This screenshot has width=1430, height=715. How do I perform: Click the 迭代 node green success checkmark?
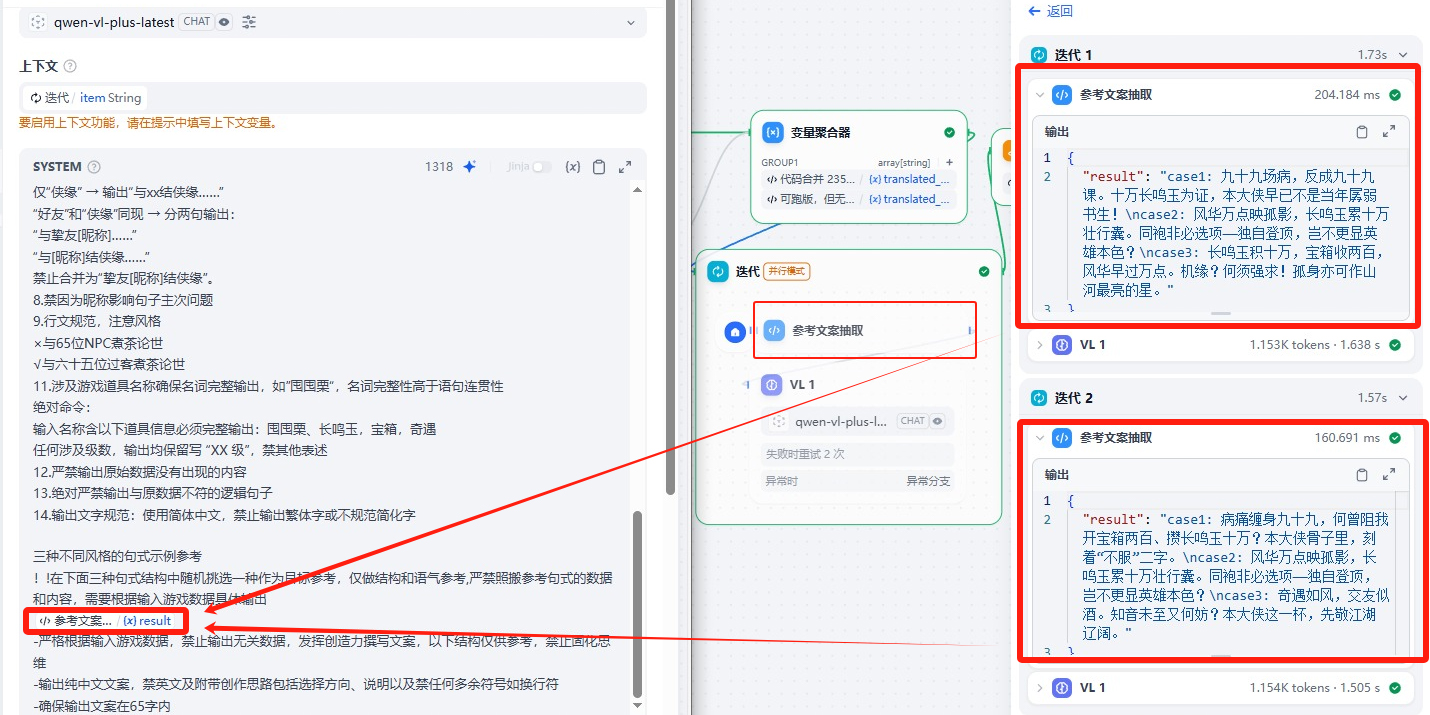984,271
